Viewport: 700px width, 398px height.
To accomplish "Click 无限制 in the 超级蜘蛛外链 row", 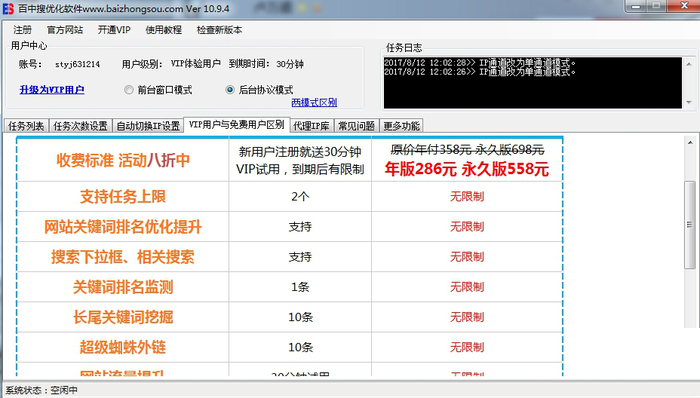I will (x=467, y=347).
